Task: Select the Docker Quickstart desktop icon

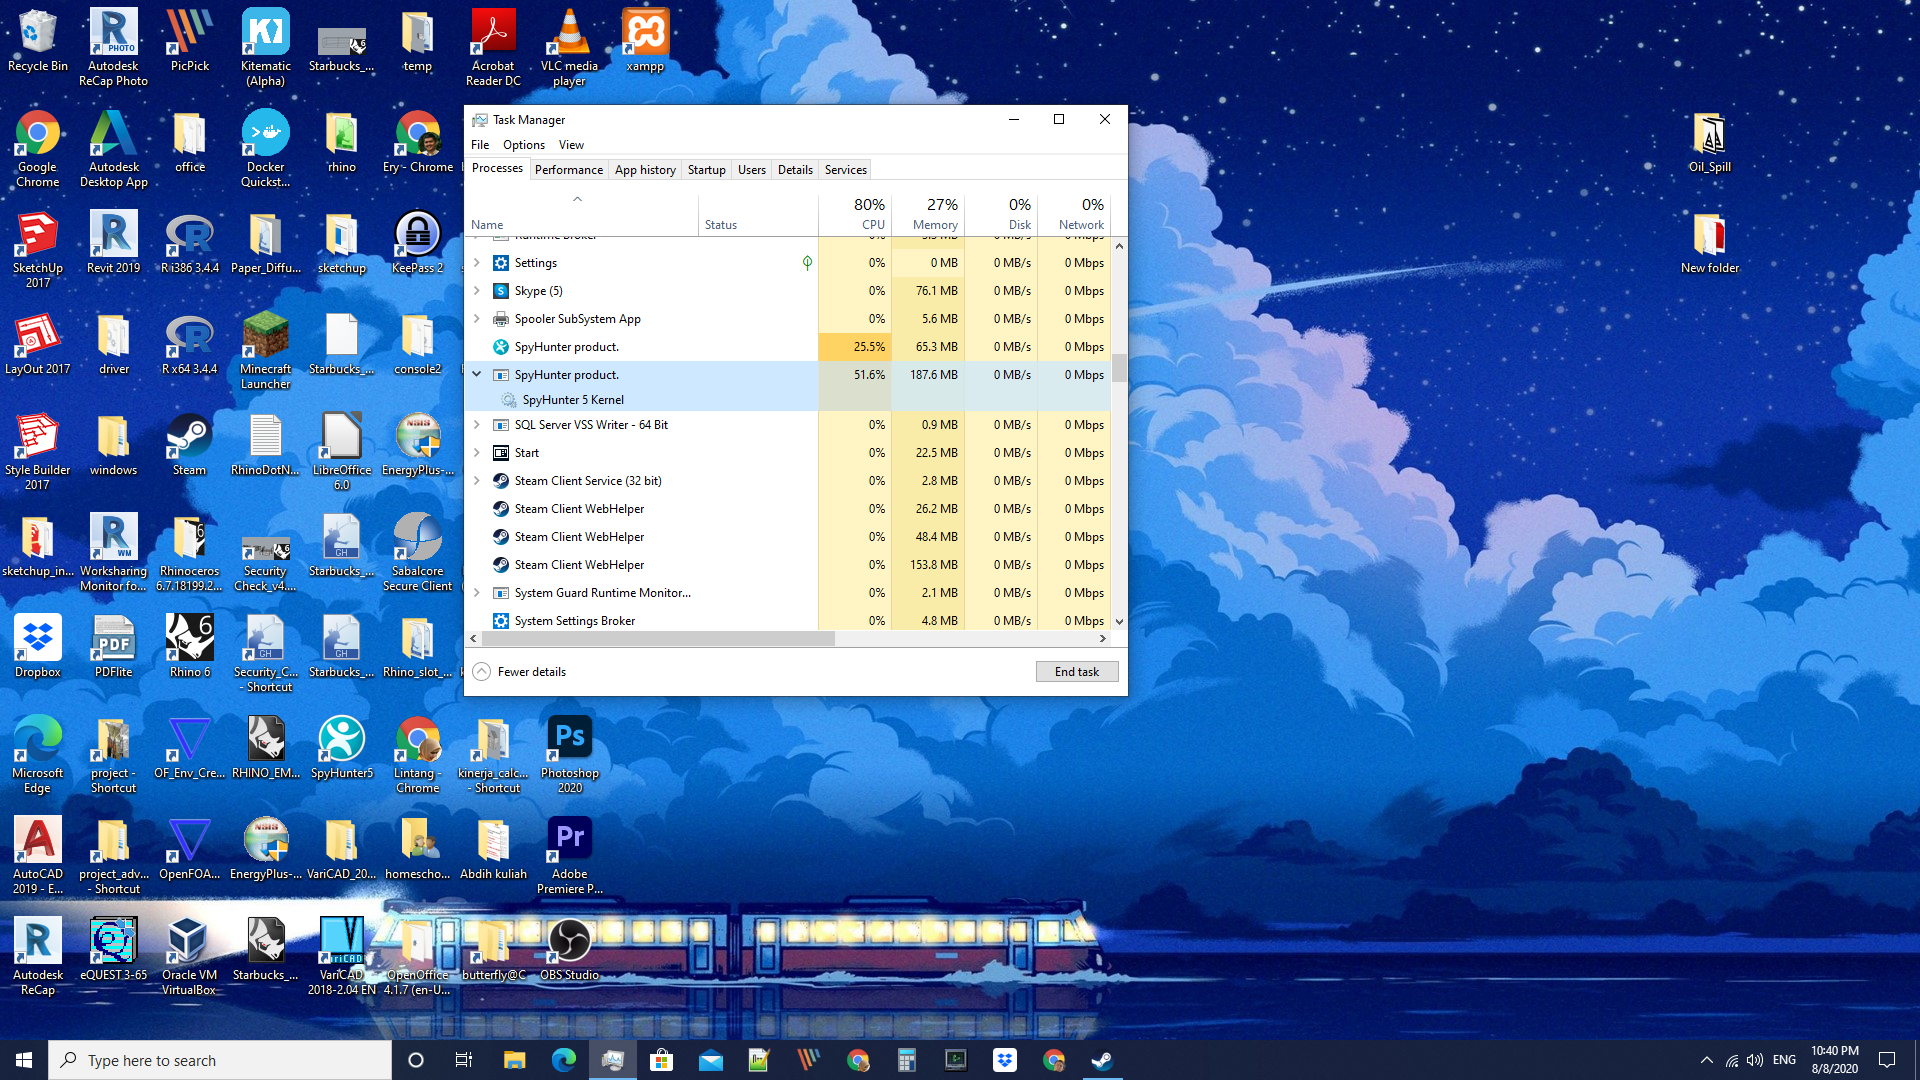Action: [266, 148]
